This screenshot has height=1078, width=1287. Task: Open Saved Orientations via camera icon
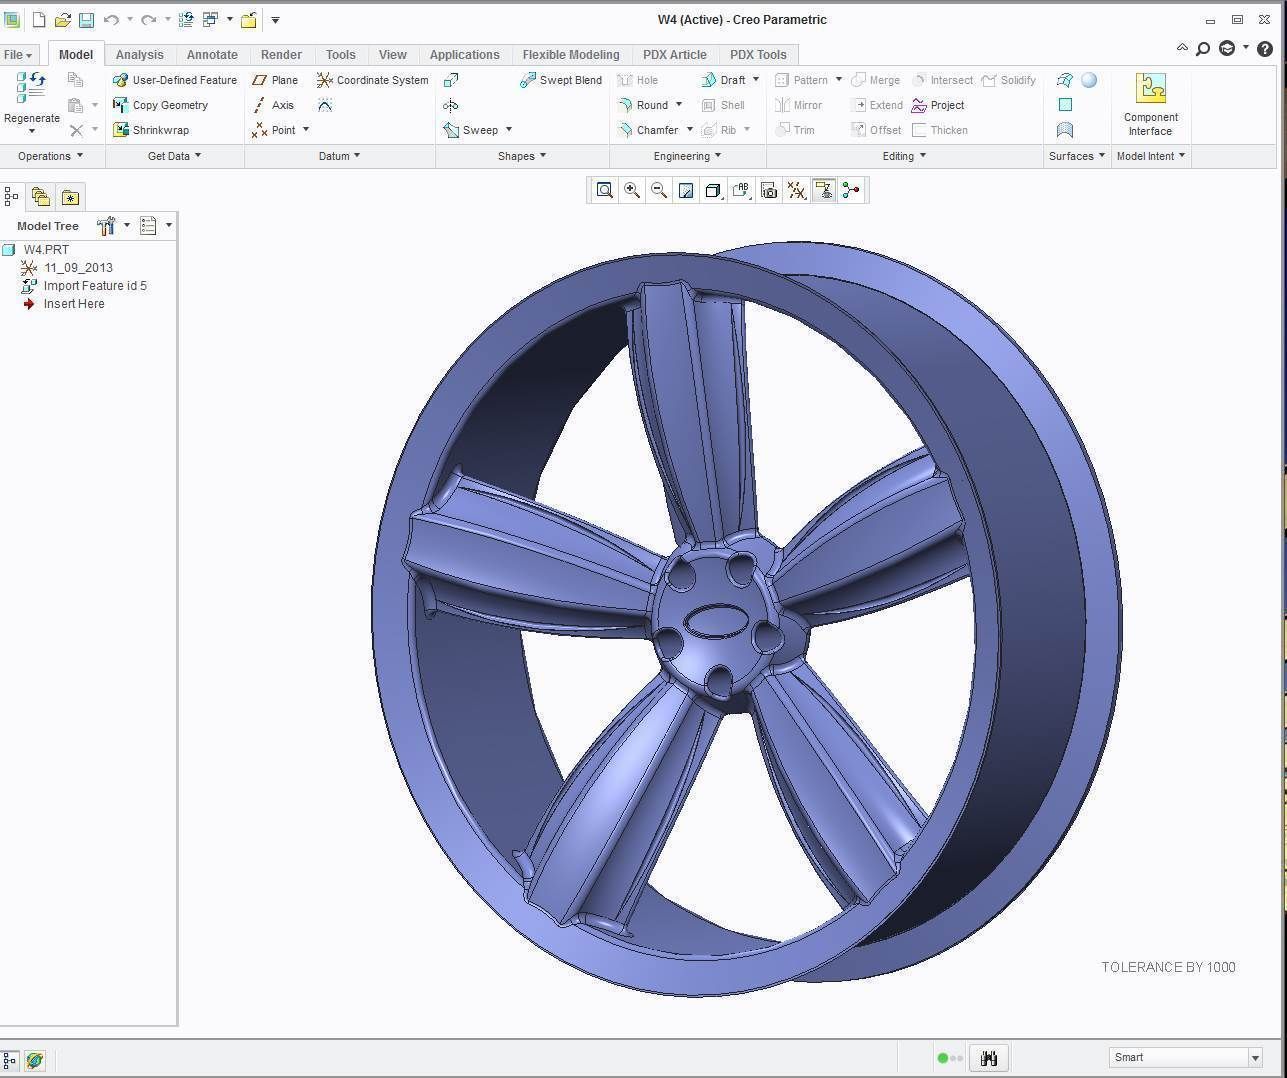point(768,190)
